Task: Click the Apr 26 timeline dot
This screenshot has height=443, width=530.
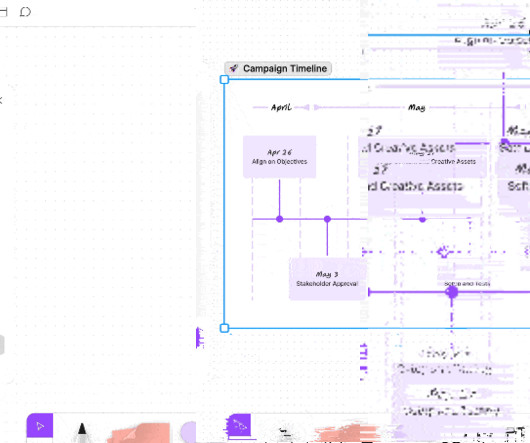Action: pyautogui.click(x=280, y=219)
